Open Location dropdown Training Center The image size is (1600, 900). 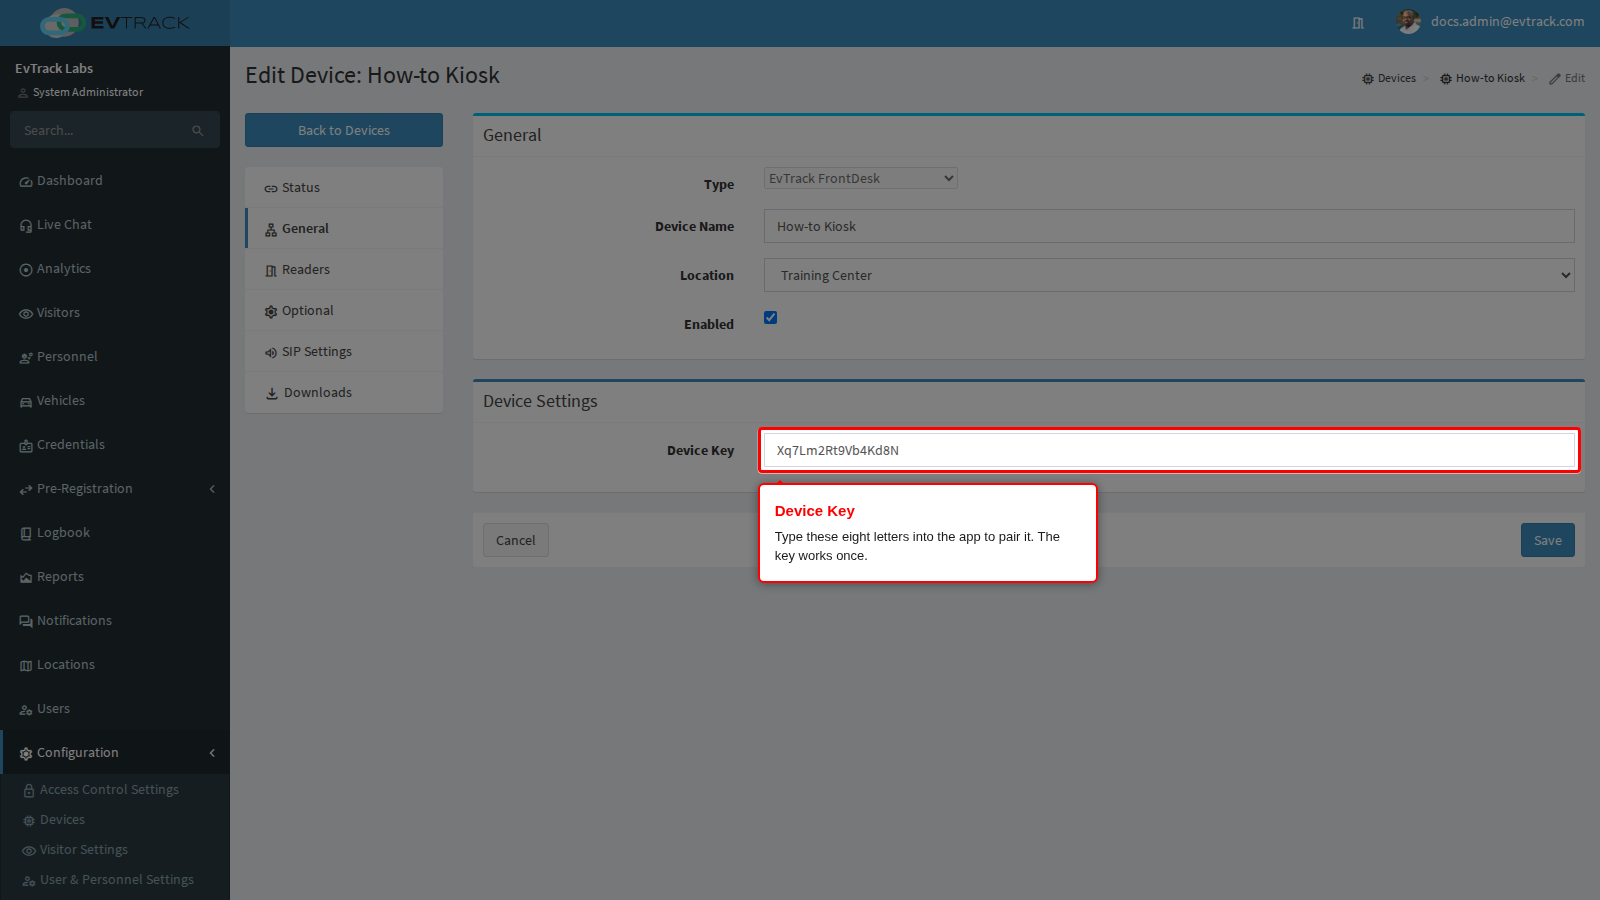point(1169,275)
